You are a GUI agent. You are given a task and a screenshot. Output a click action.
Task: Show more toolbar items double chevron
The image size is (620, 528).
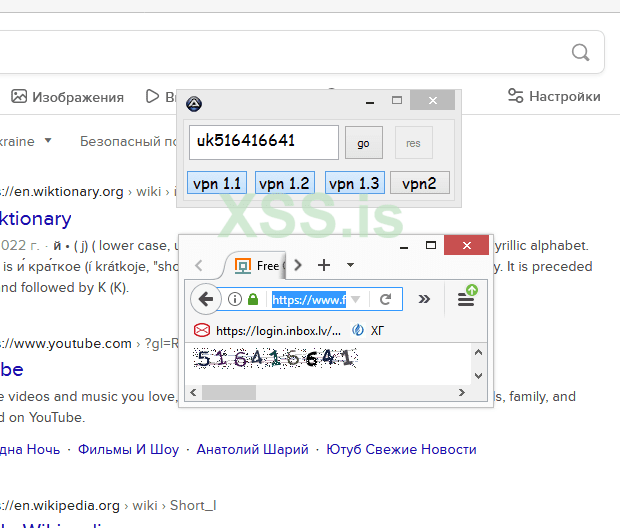424,299
